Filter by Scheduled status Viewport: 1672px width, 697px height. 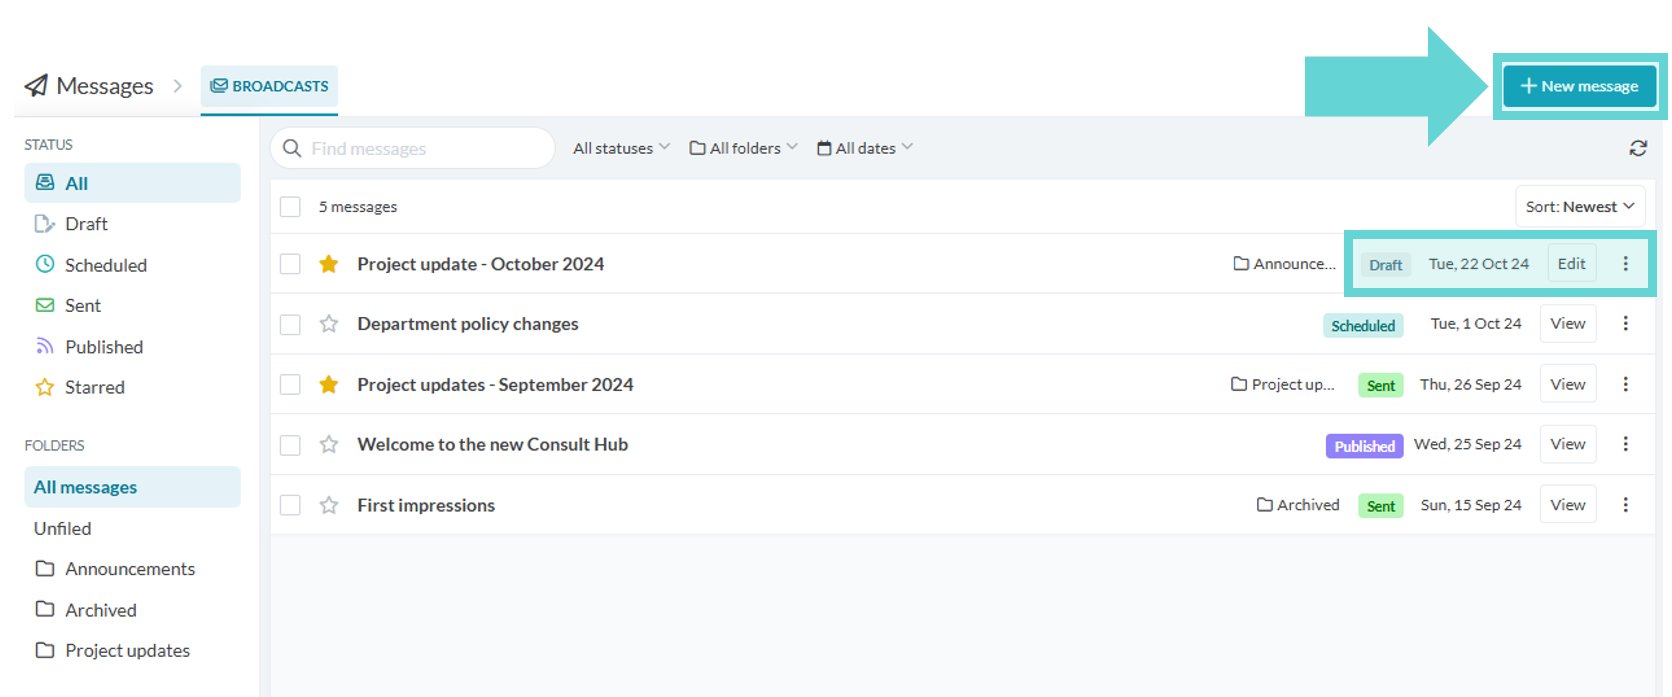pos(132,265)
